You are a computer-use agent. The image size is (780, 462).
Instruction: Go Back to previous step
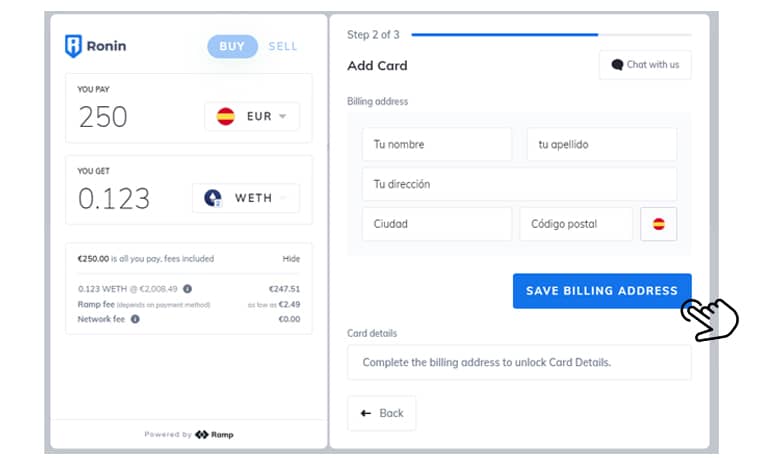pos(381,413)
